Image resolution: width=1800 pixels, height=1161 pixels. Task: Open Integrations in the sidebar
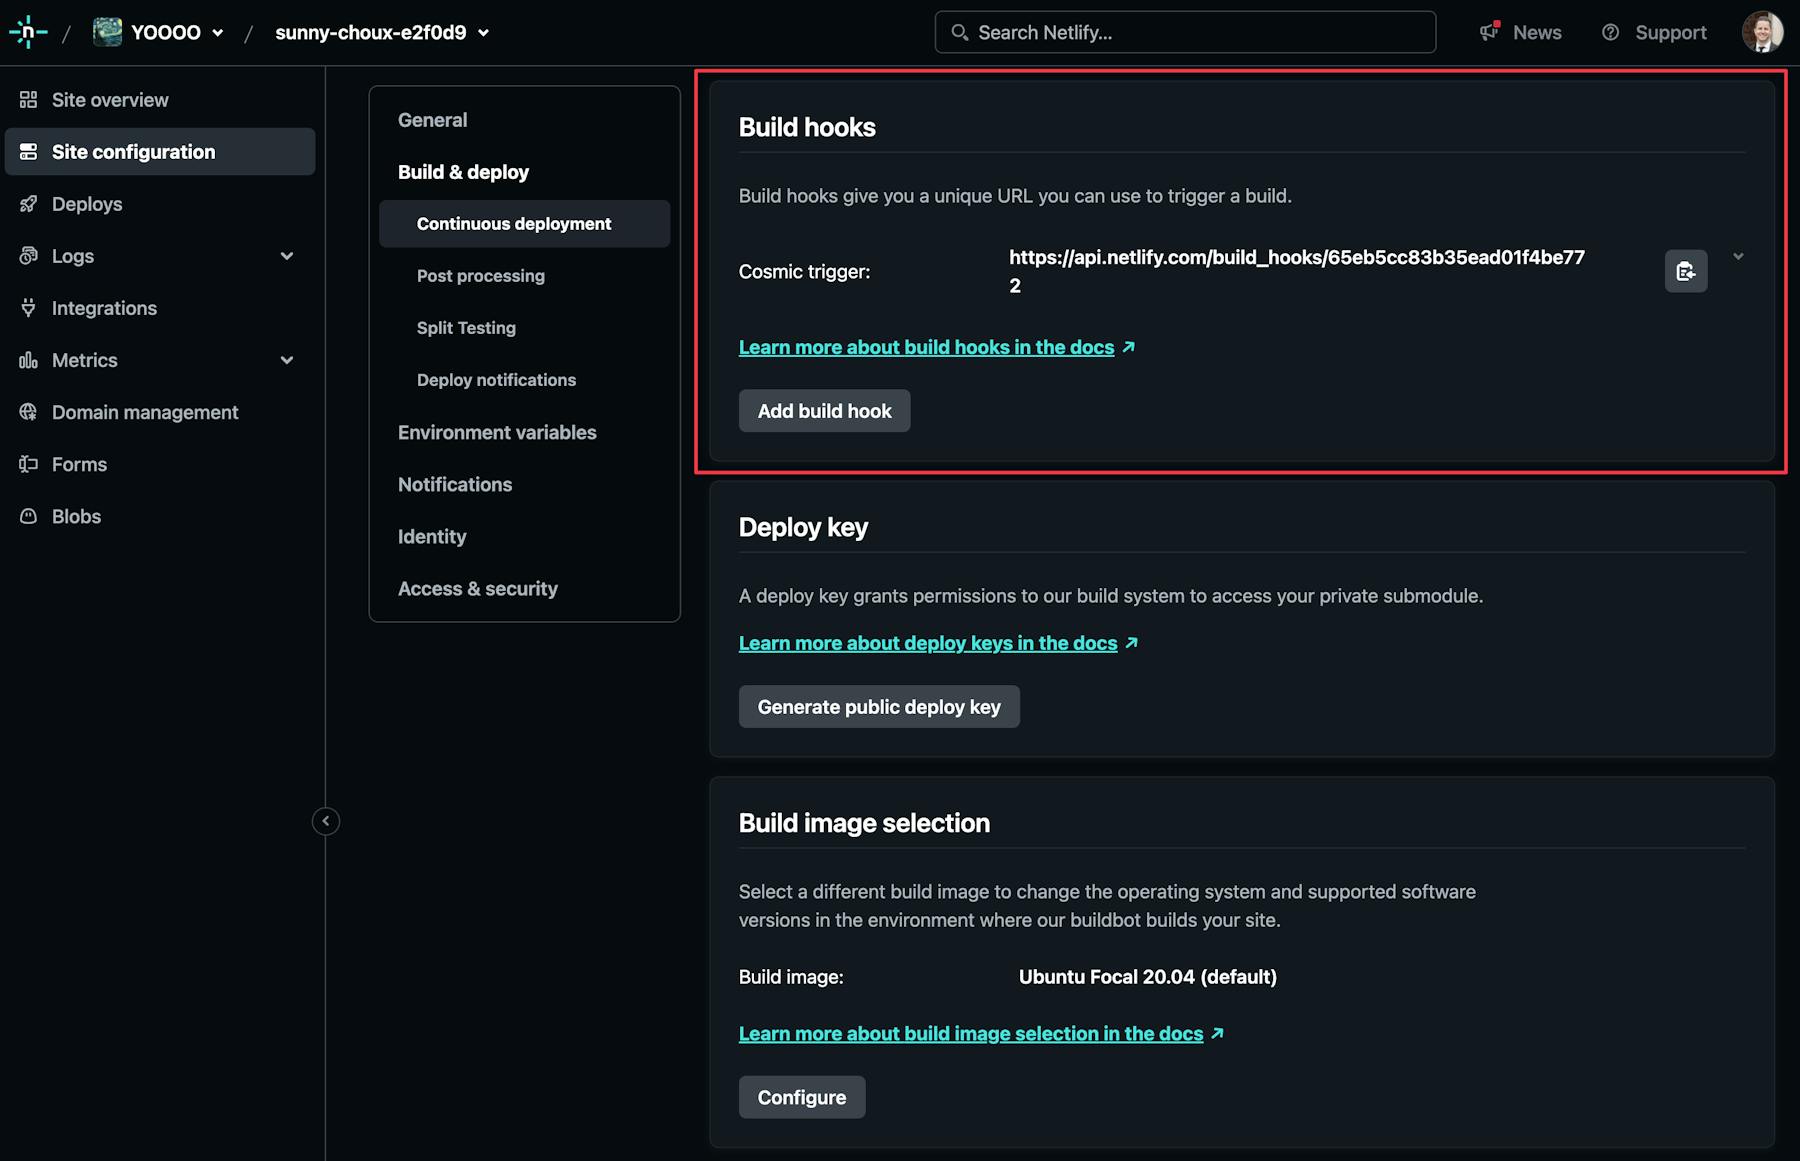(x=160, y=308)
